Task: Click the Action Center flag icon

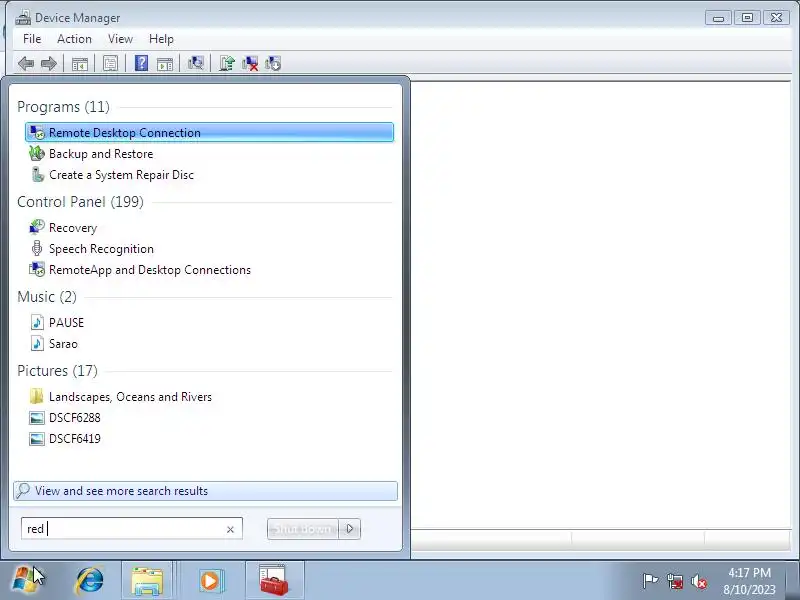Action: pos(650,581)
